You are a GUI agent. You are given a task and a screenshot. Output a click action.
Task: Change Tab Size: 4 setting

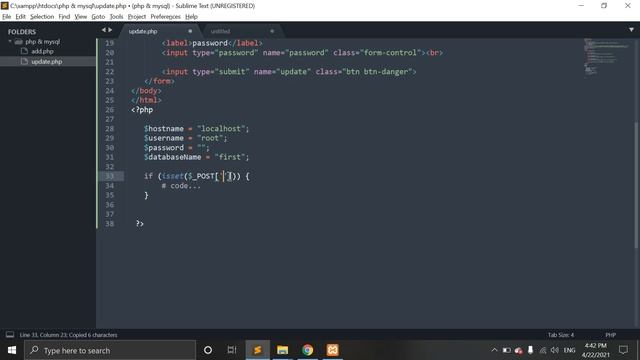coord(560,335)
